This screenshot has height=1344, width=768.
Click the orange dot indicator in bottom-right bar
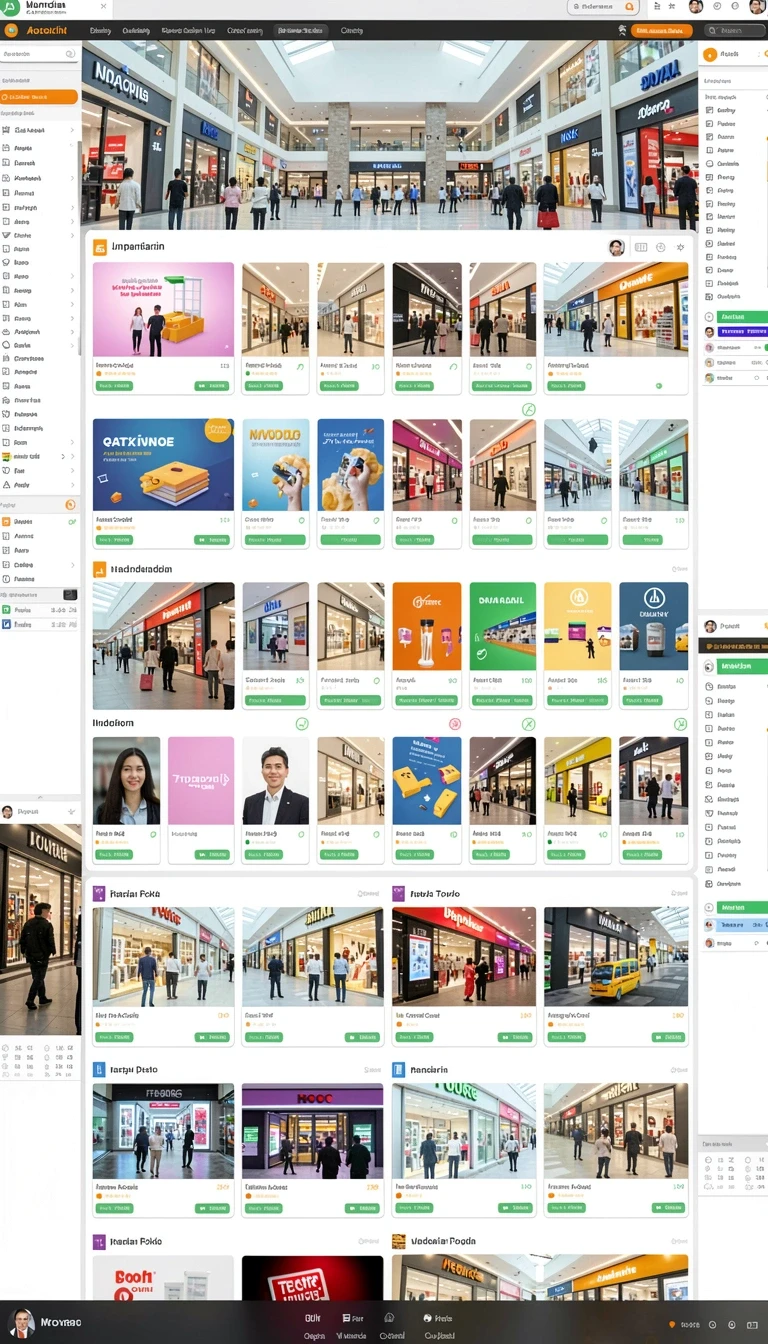point(672,1324)
